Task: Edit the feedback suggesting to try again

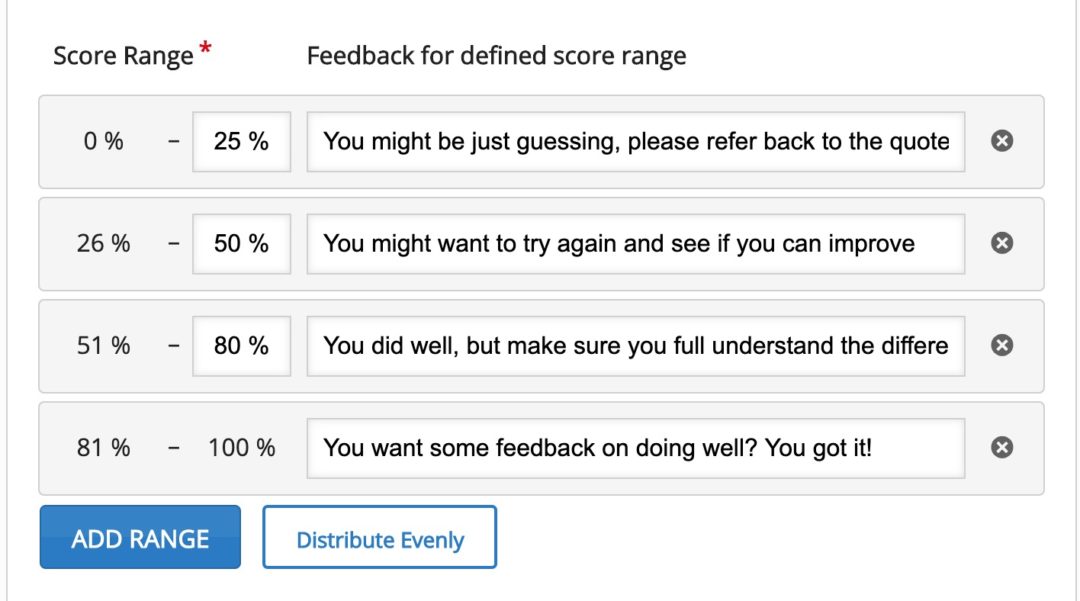Action: [x=636, y=244]
